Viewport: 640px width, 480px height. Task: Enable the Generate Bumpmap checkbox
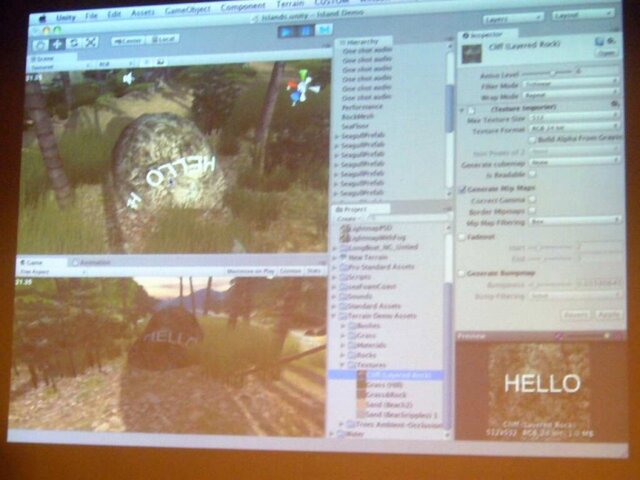click(462, 273)
